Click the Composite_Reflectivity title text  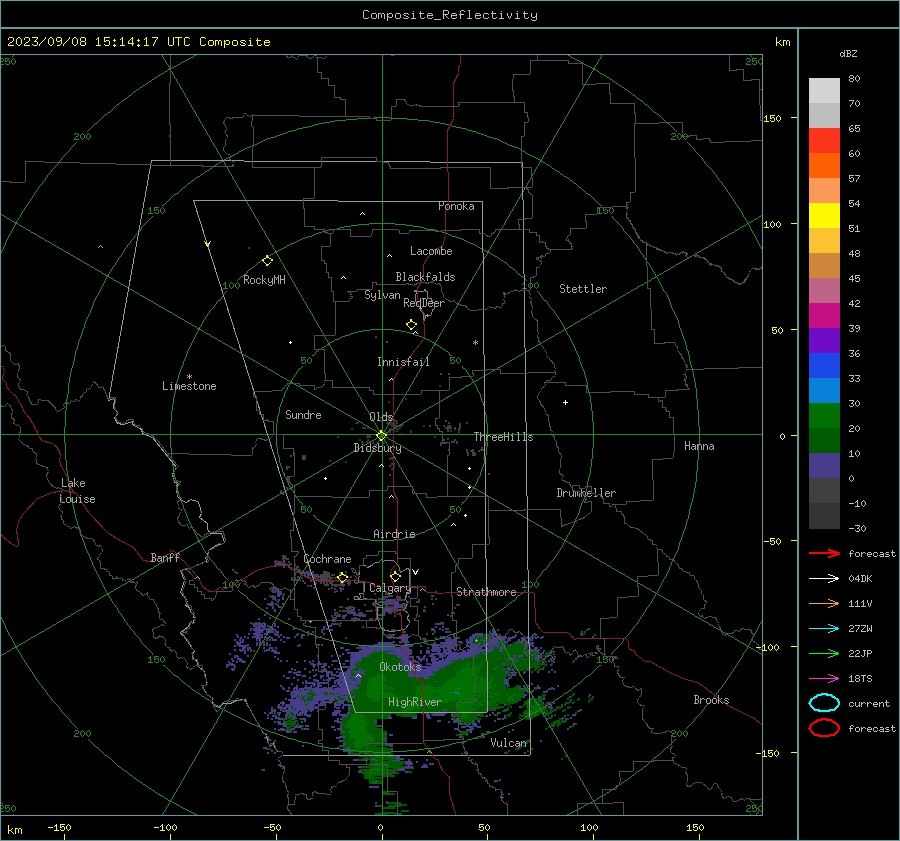point(449,15)
